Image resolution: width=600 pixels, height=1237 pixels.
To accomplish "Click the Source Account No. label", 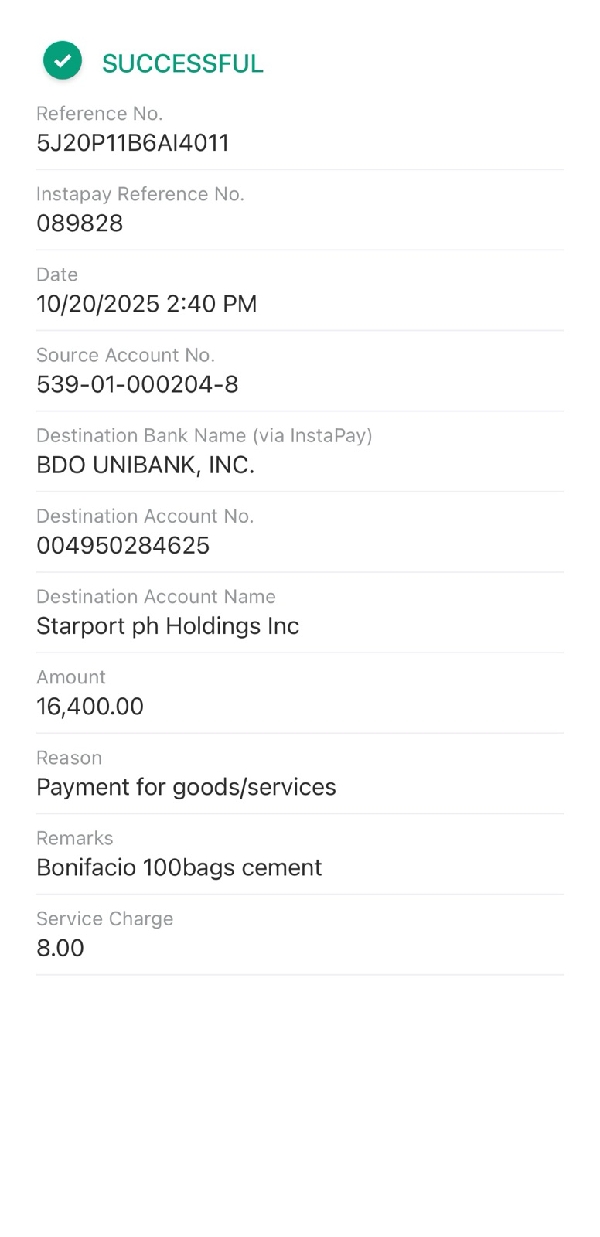I will (126, 355).
